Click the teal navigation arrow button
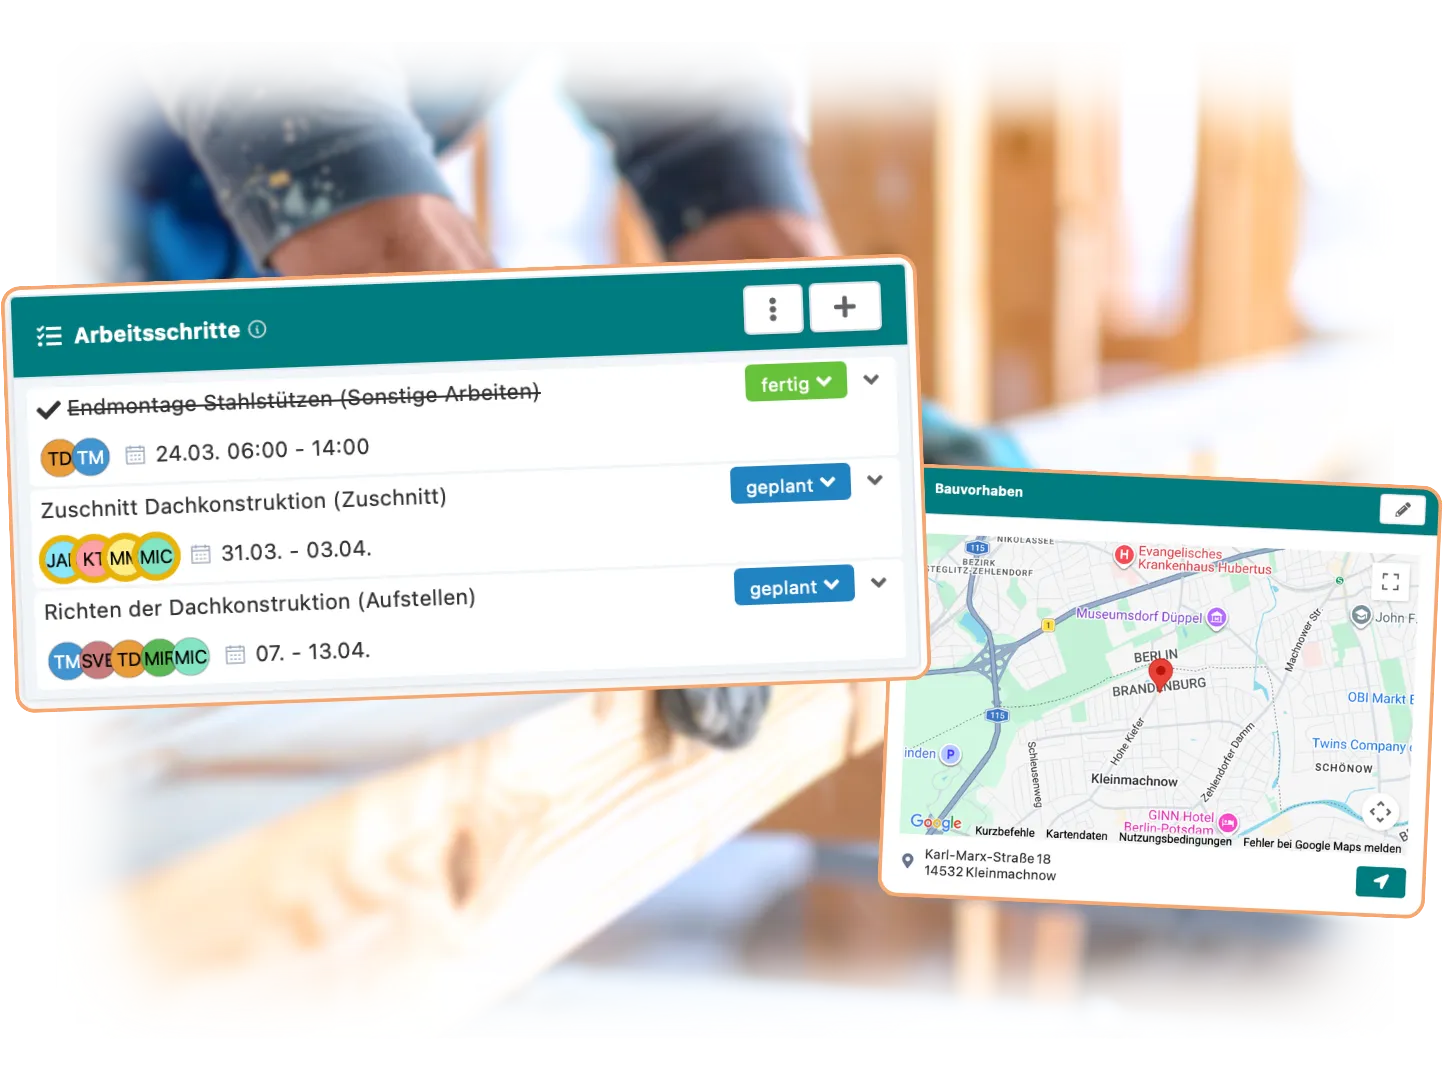Image resolution: width=1450 pixels, height=1080 pixels. point(1380,882)
